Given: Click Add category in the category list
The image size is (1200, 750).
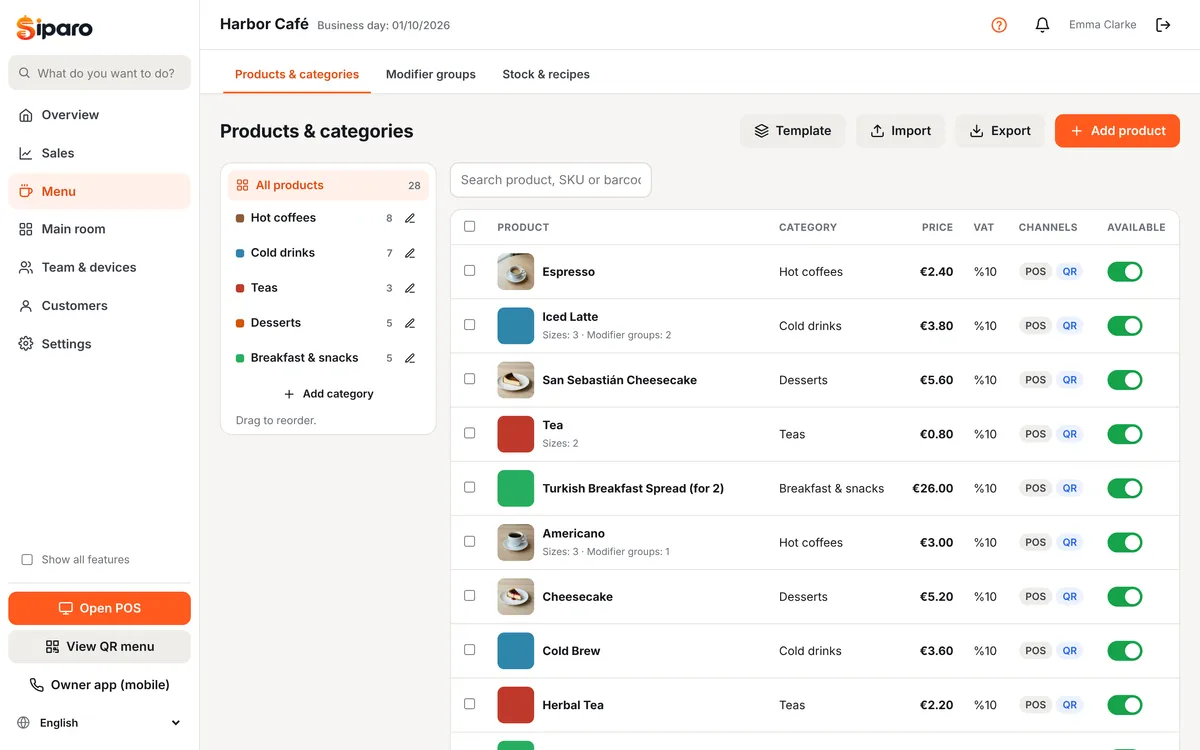Looking at the screenshot, I should point(328,394).
